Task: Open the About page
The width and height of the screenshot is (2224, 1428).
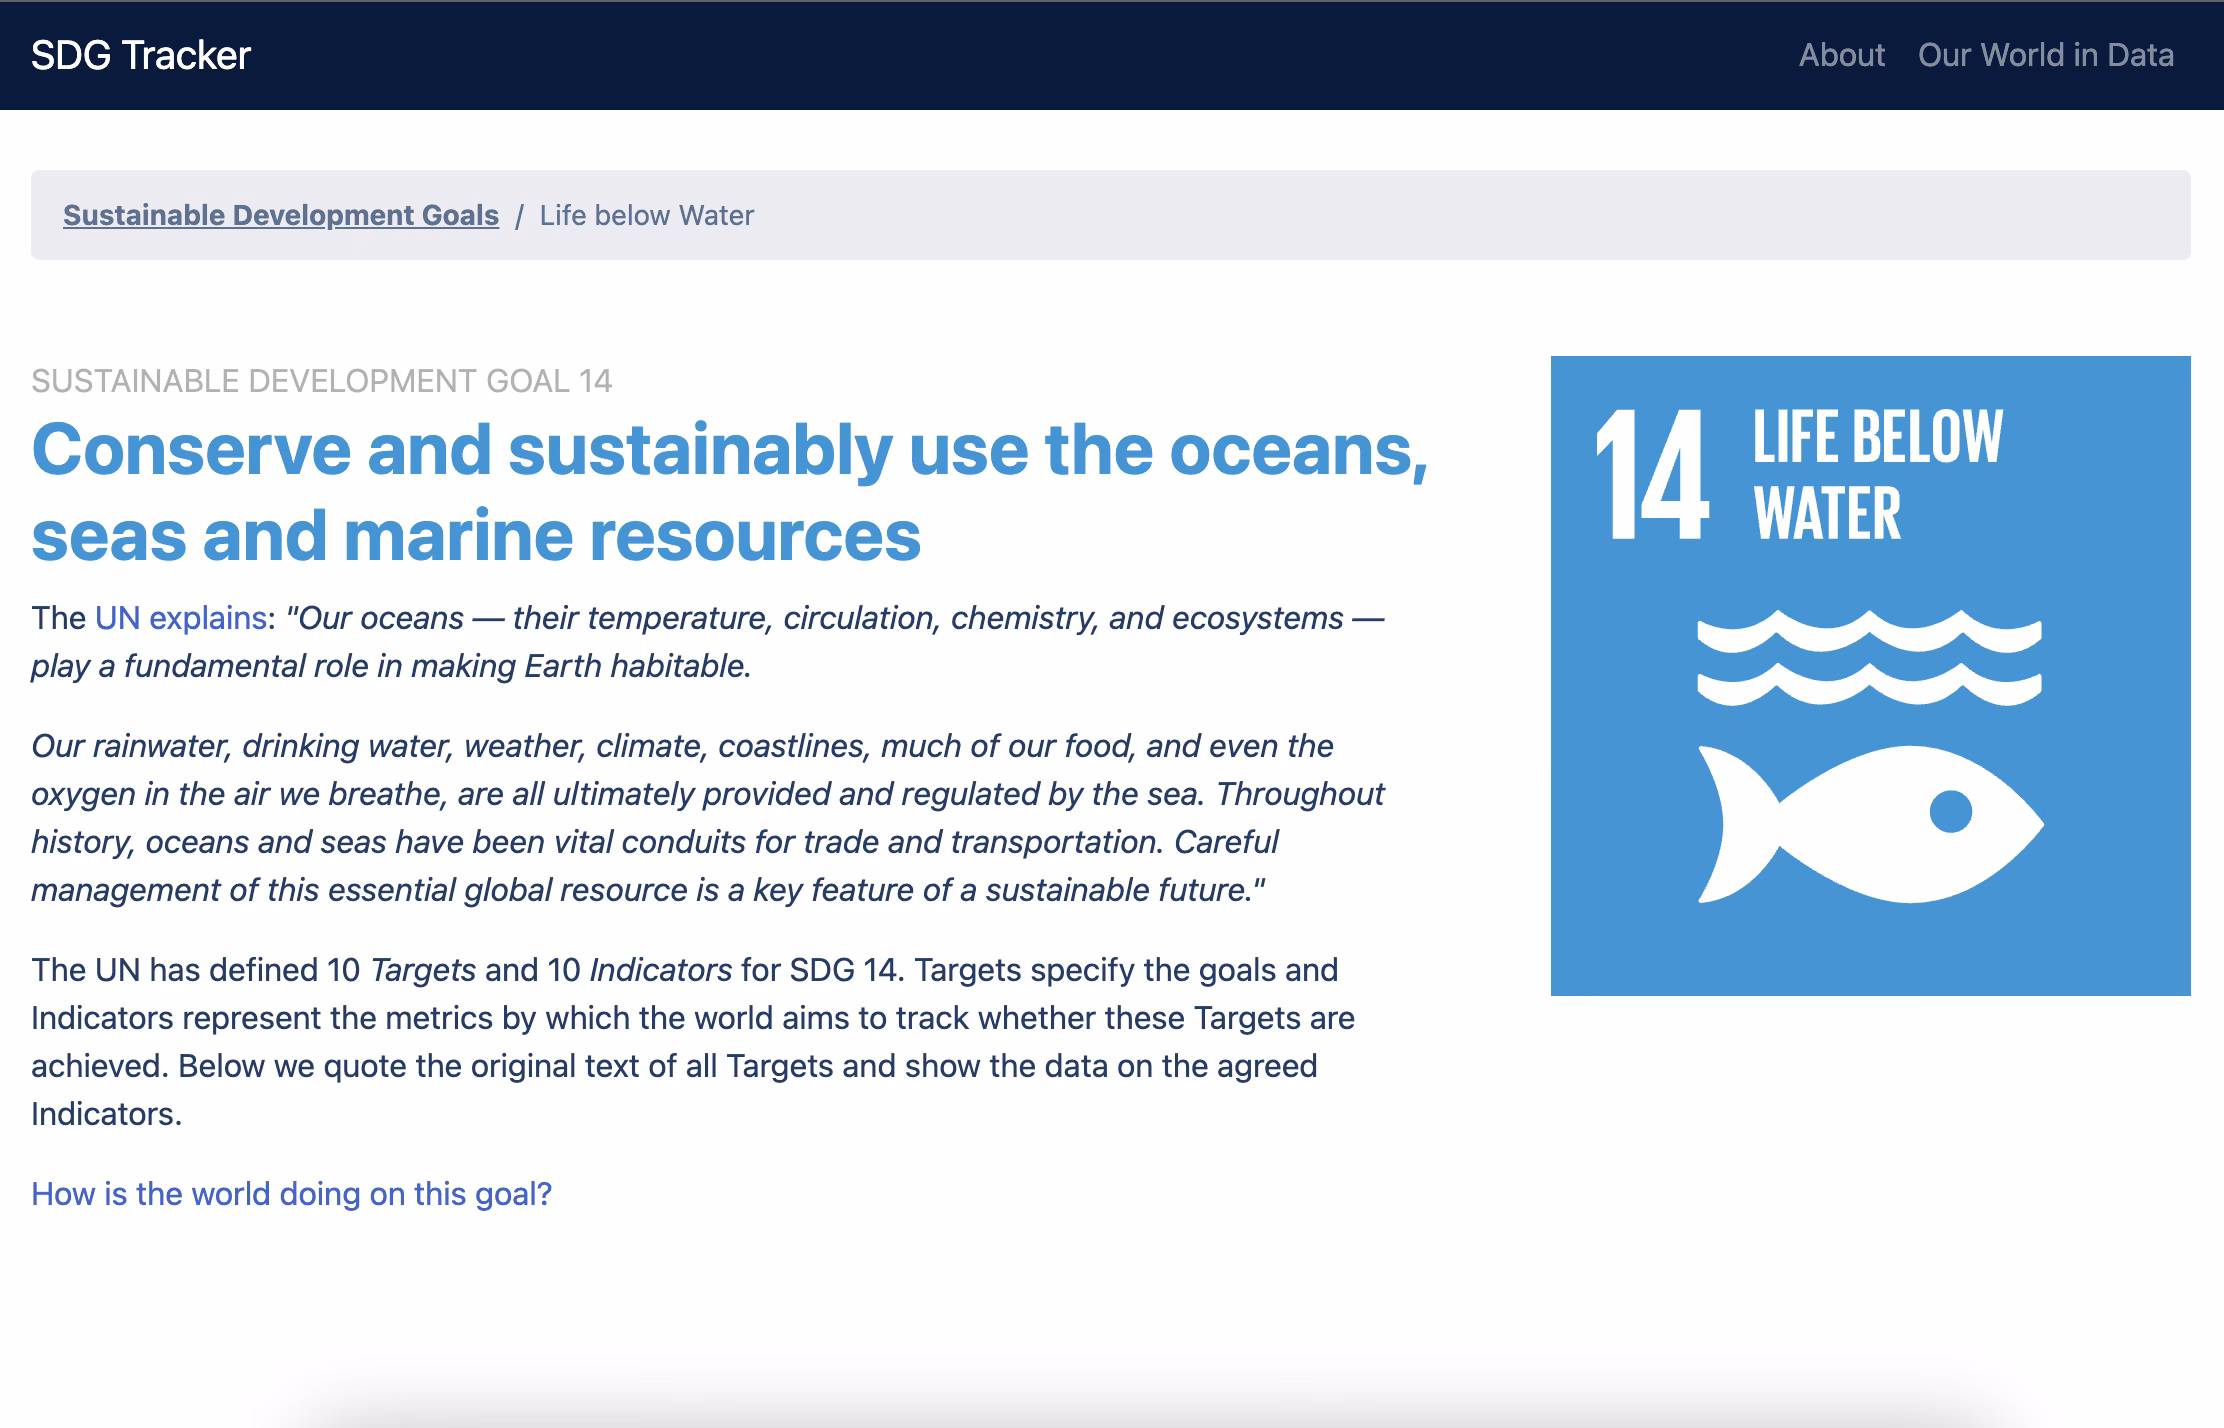Action: 1841,55
